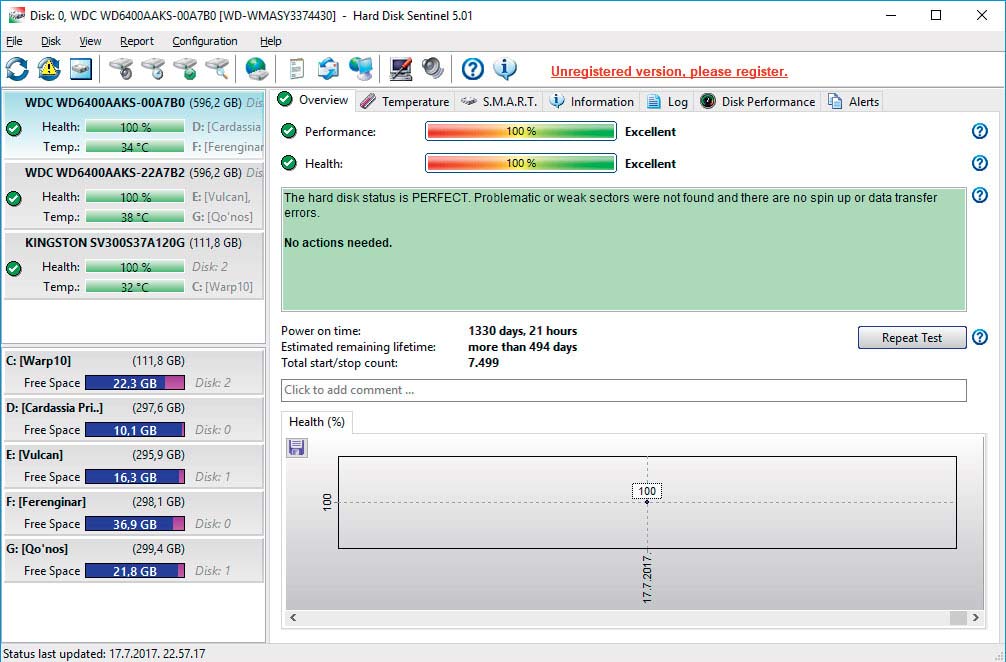Click the report document toolbar icon
This screenshot has width=1006, height=662.
(x=296, y=69)
